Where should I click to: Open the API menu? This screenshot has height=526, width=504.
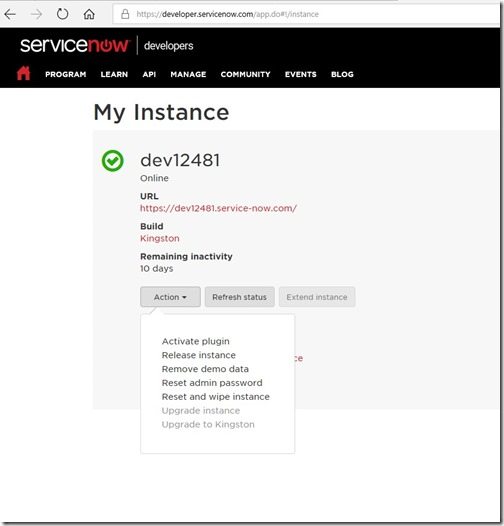[x=149, y=74]
